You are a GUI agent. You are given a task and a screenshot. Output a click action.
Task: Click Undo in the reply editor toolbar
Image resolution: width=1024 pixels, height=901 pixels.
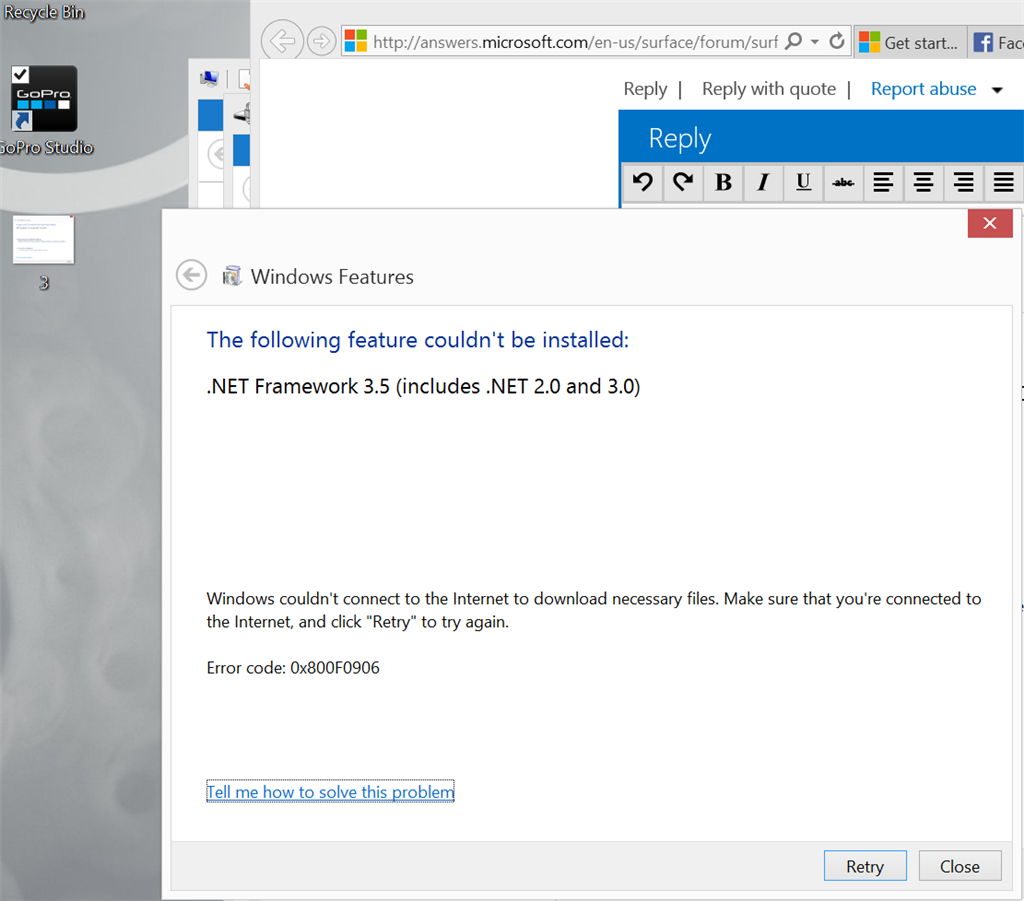[x=643, y=182]
